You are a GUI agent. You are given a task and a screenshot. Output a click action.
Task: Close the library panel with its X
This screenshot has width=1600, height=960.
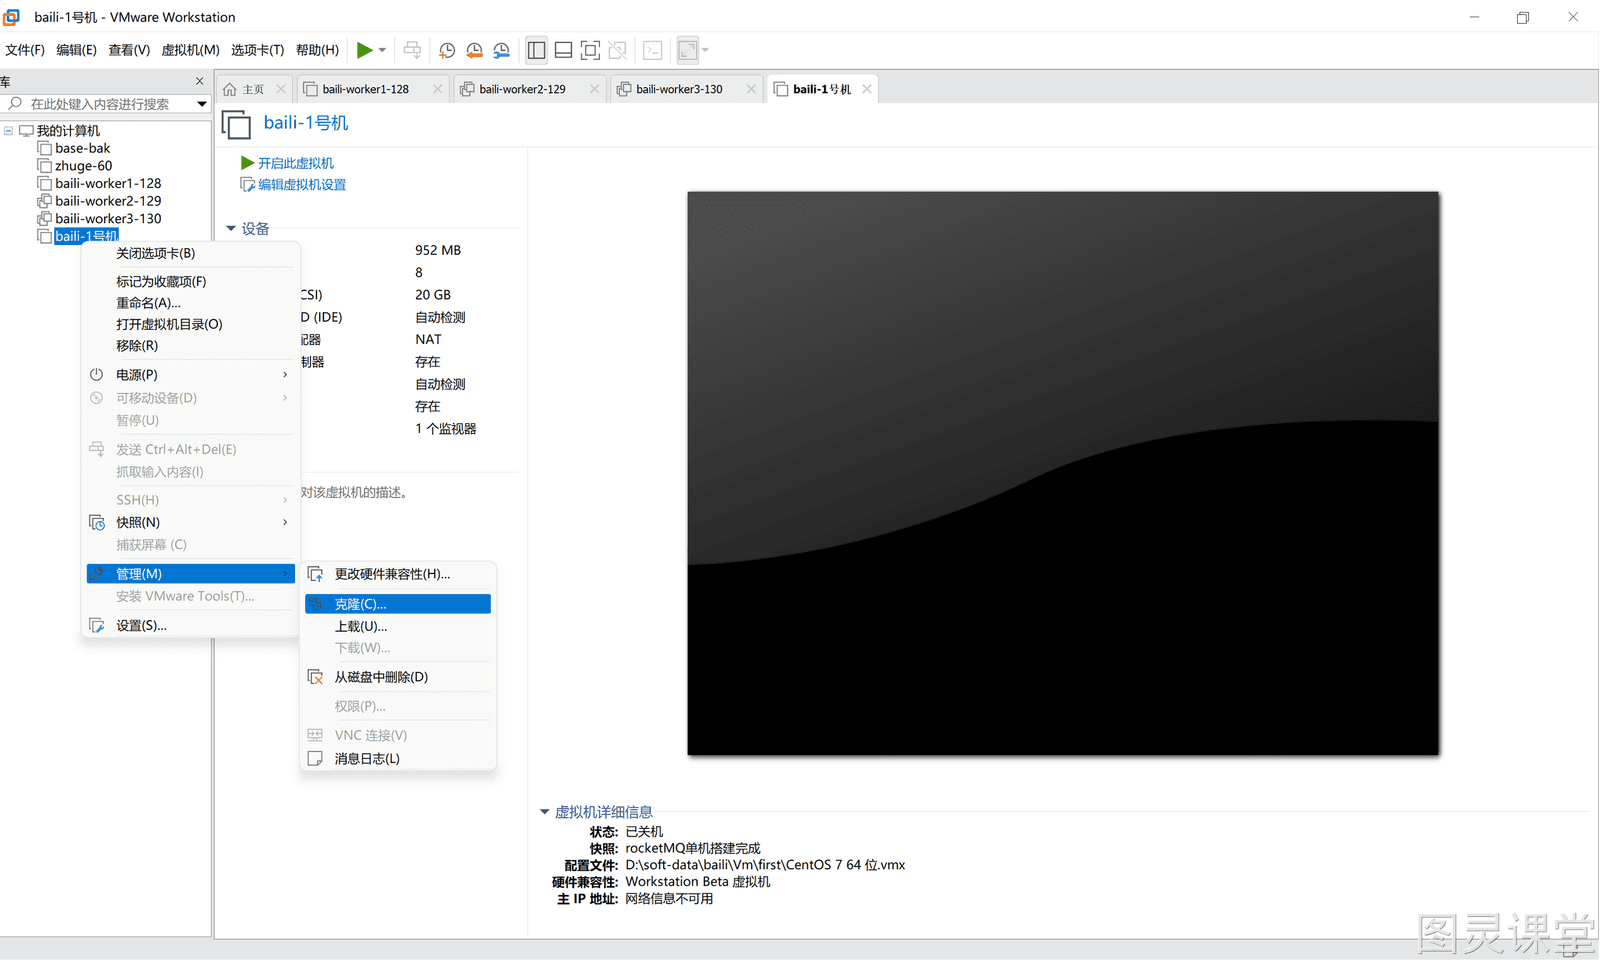pos(200,81)
